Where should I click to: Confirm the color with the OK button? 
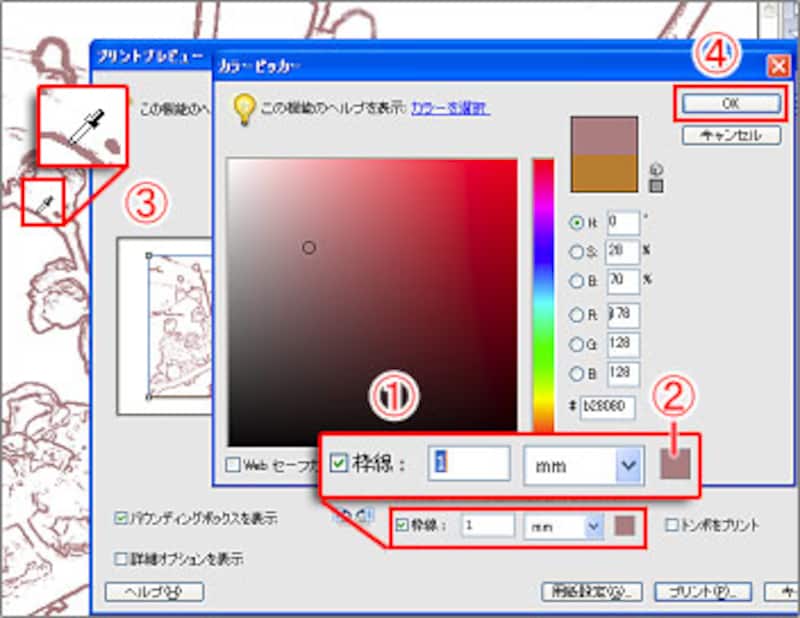(731, 104)
